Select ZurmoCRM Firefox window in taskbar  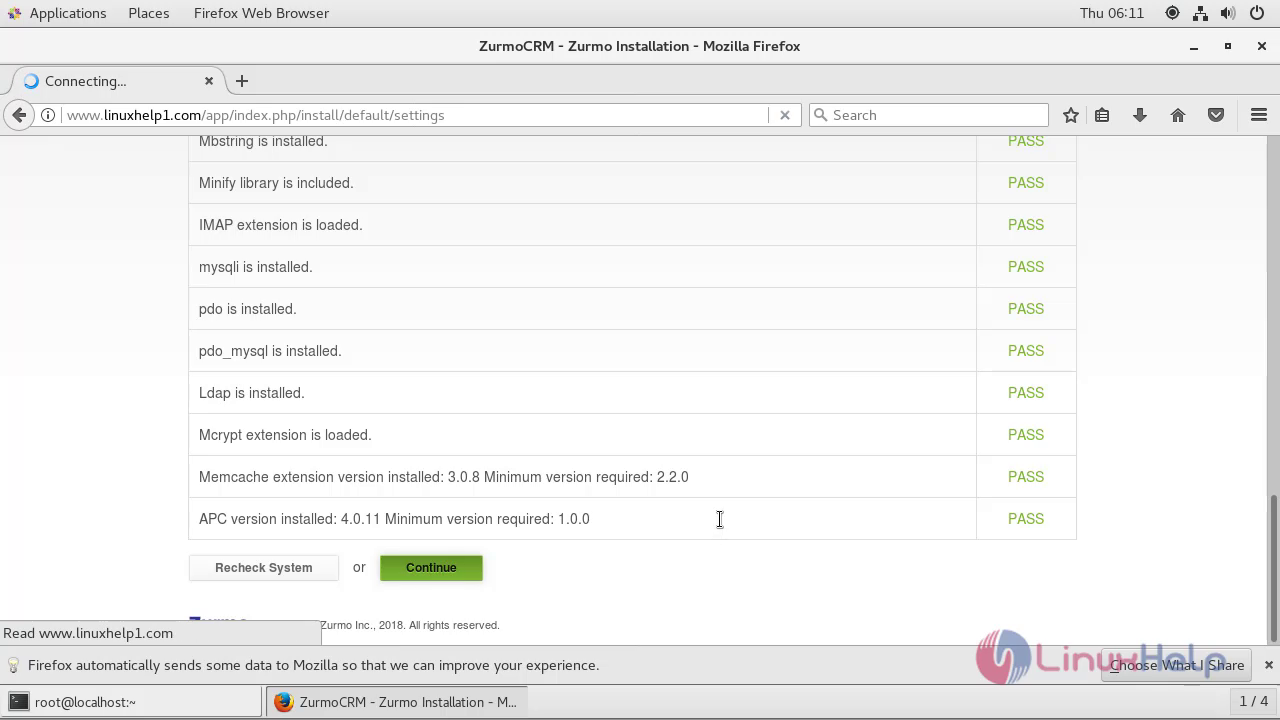click(395, 702)
